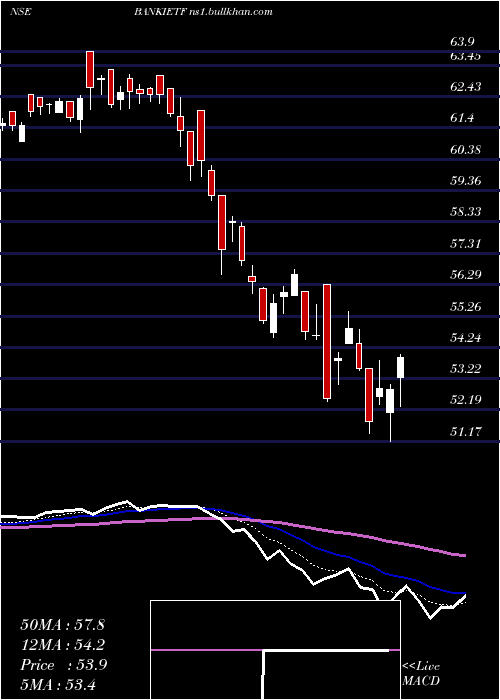Select the 63.45 price axis label

click(466, 56)
